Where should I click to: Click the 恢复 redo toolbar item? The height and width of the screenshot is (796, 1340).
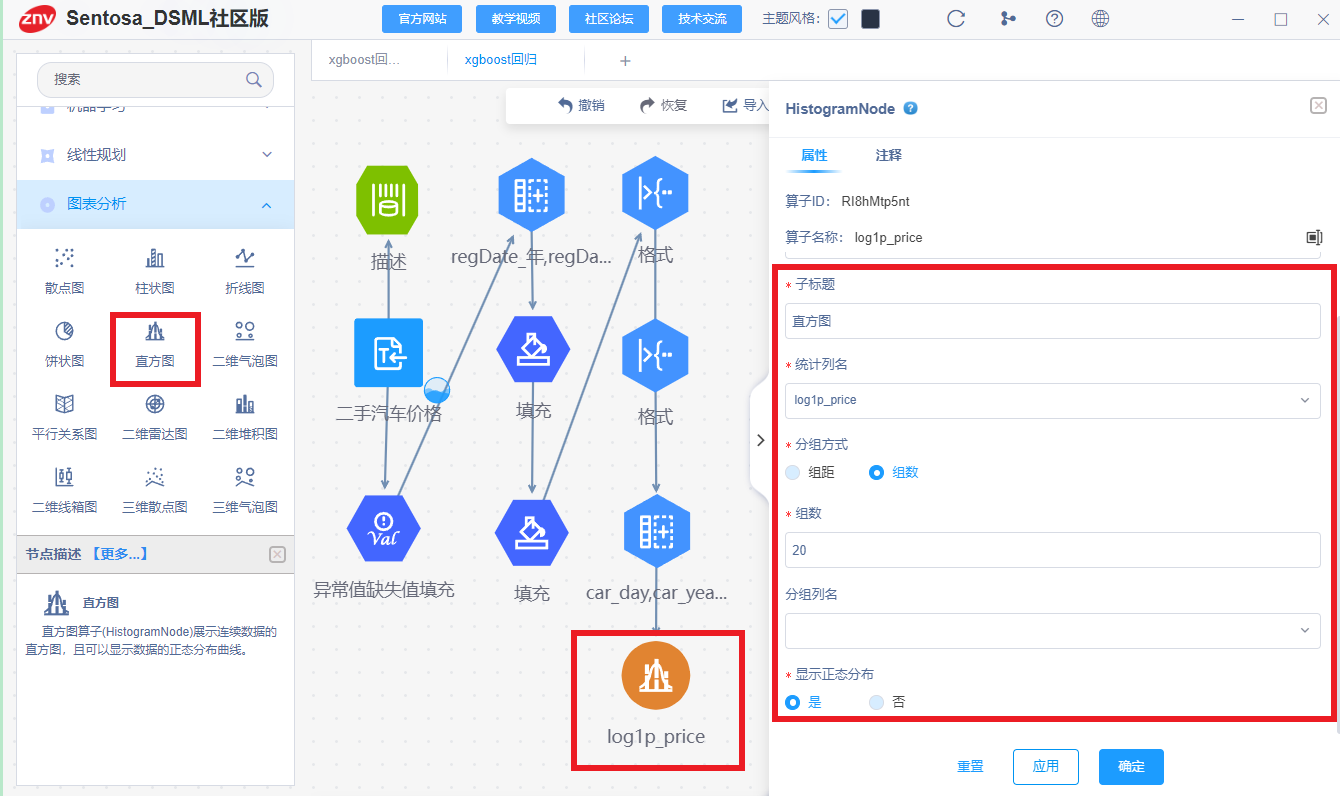click(x=663, y=105)
